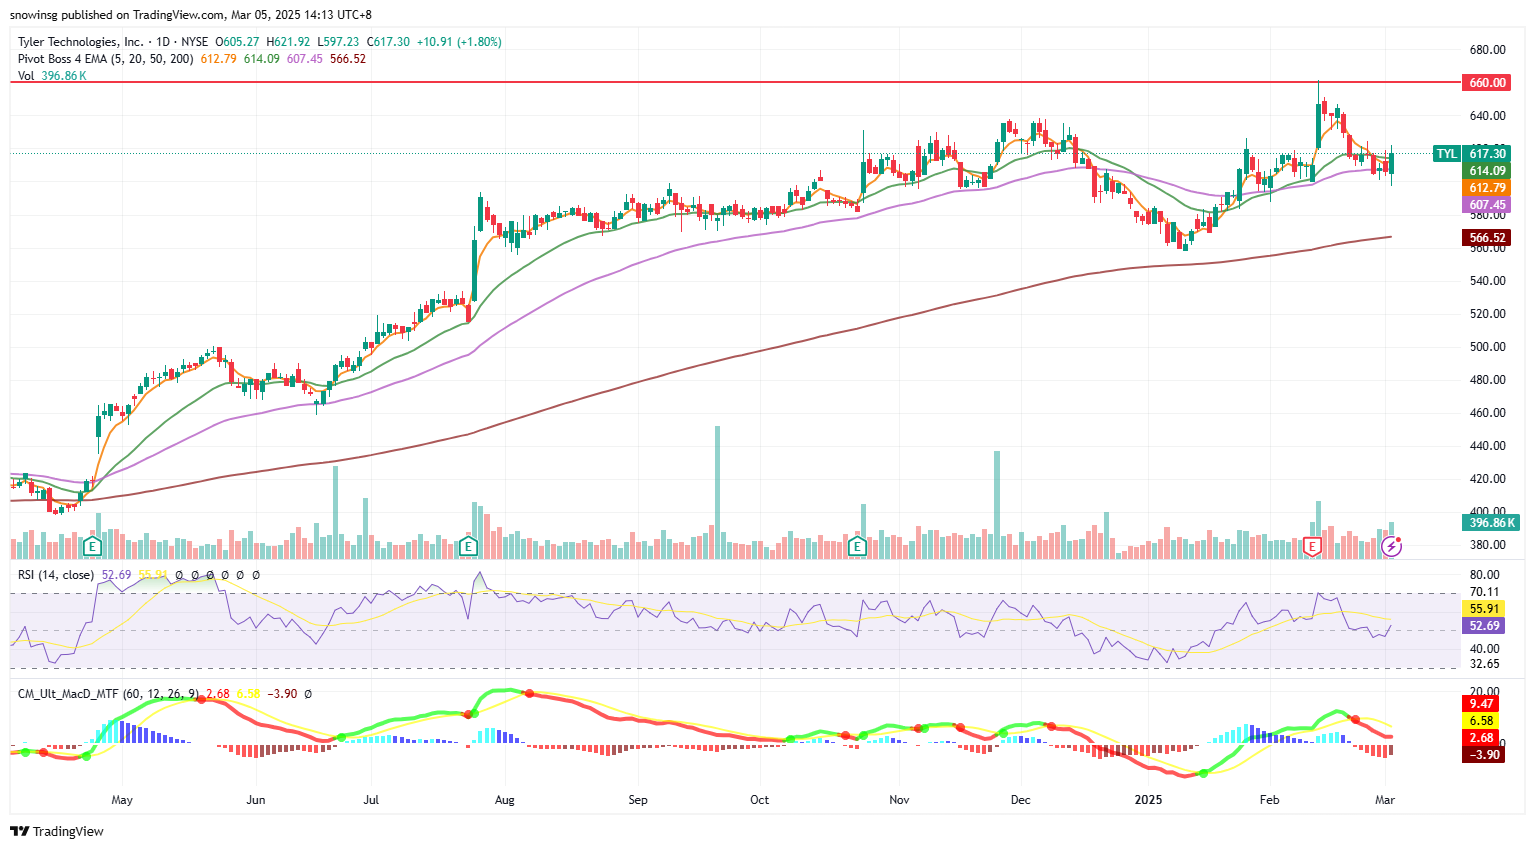Click the 380.00 price axis label
Image resolution: width=1535 pixels, height=849 pixels.
tap(1487, 545)
